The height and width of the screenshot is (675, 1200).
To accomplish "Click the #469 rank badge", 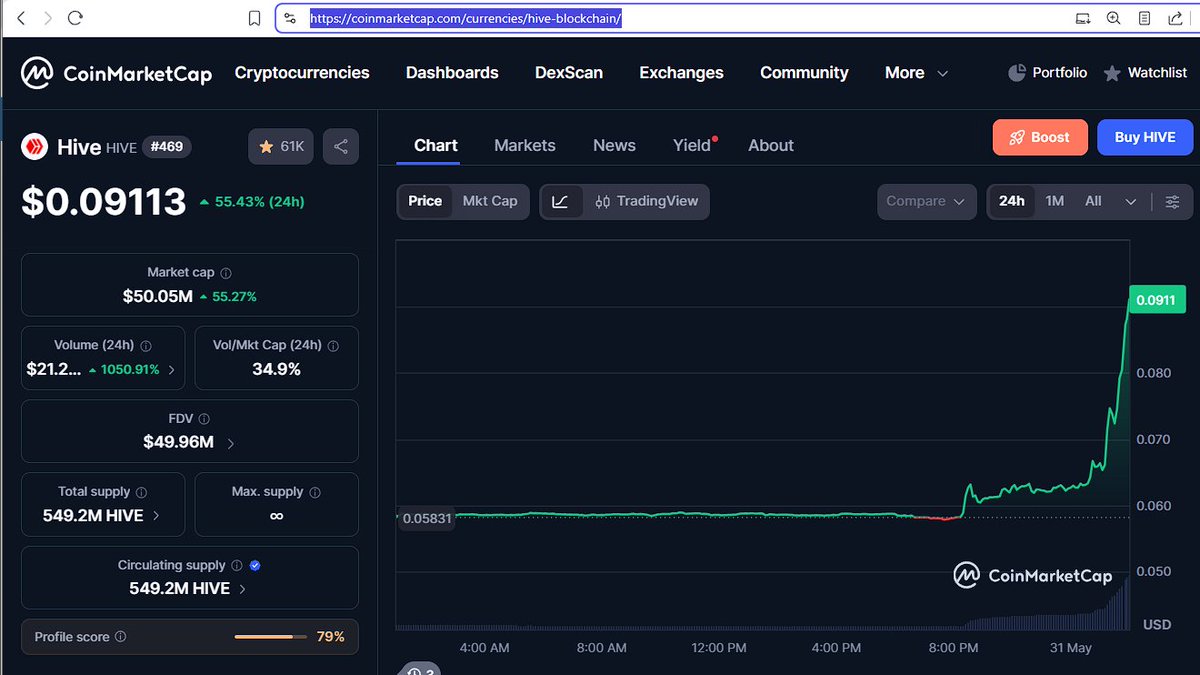I will tap(166, 147).
